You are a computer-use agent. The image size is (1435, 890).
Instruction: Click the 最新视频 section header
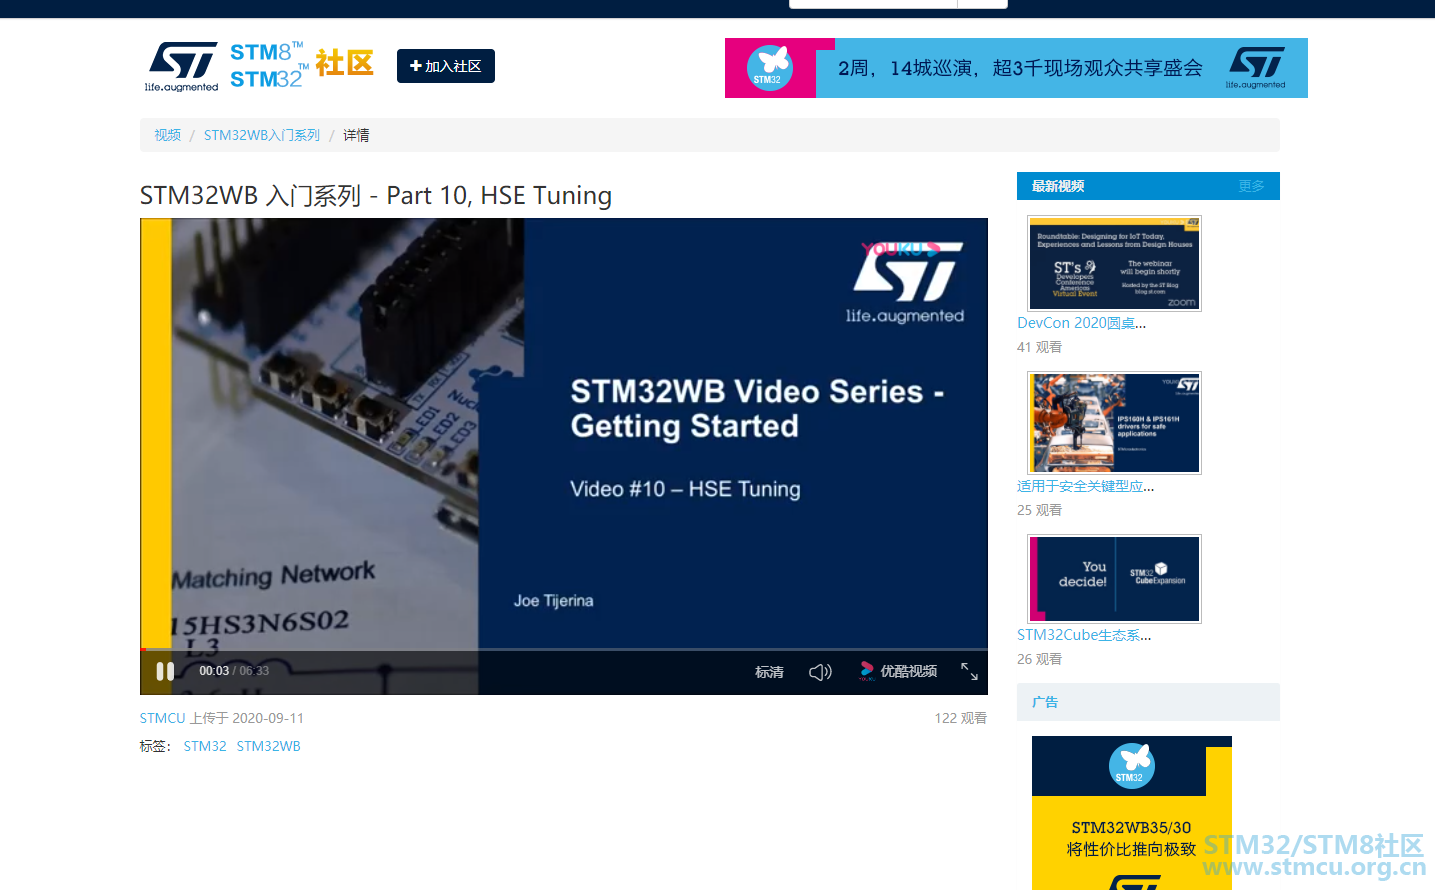pyautogui.click(x=1058, y=186)
